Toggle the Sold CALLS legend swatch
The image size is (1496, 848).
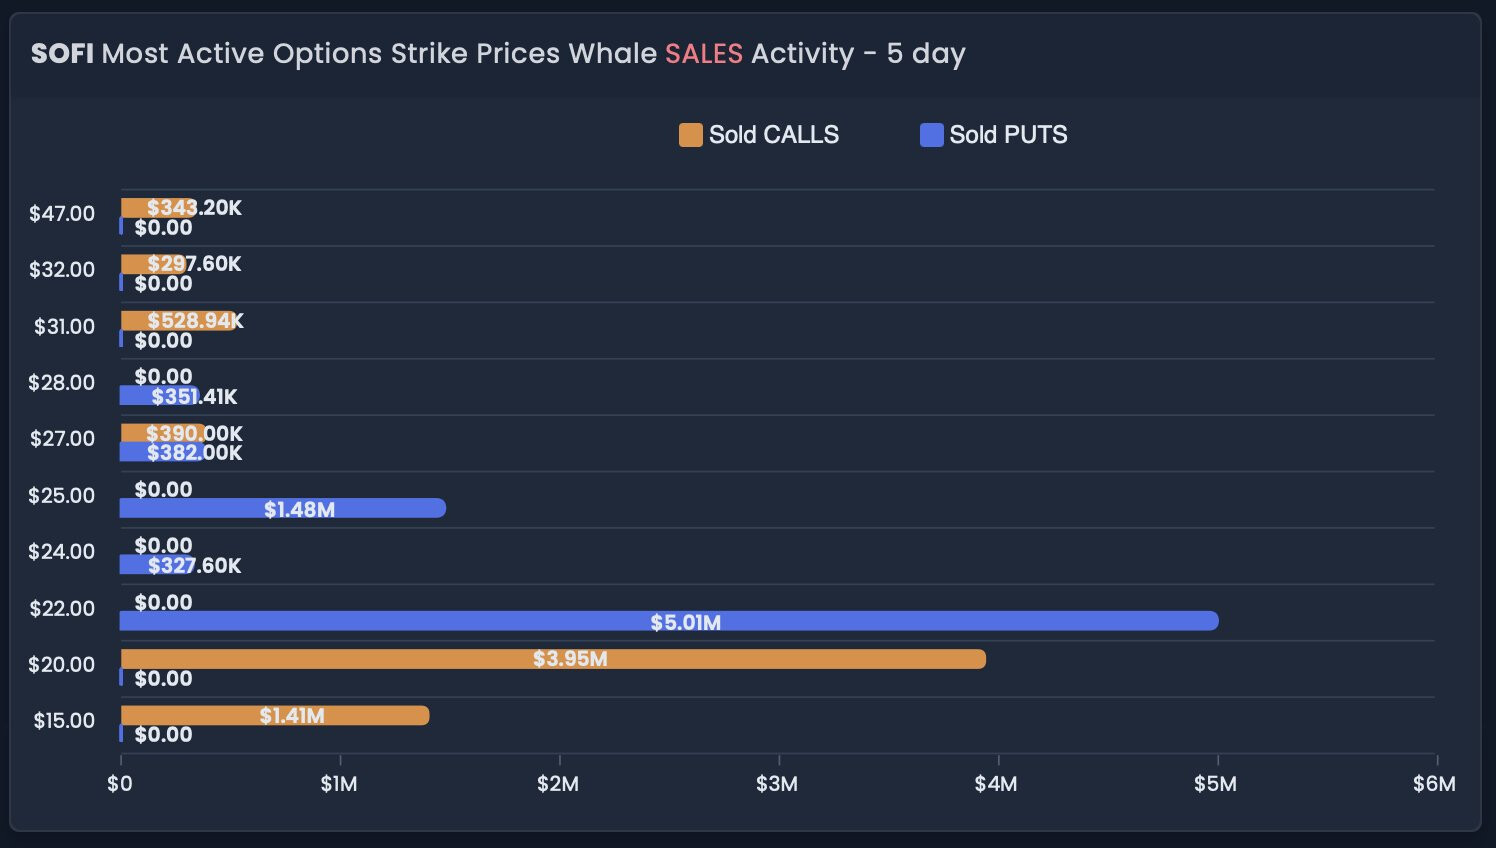click(690, 135)
